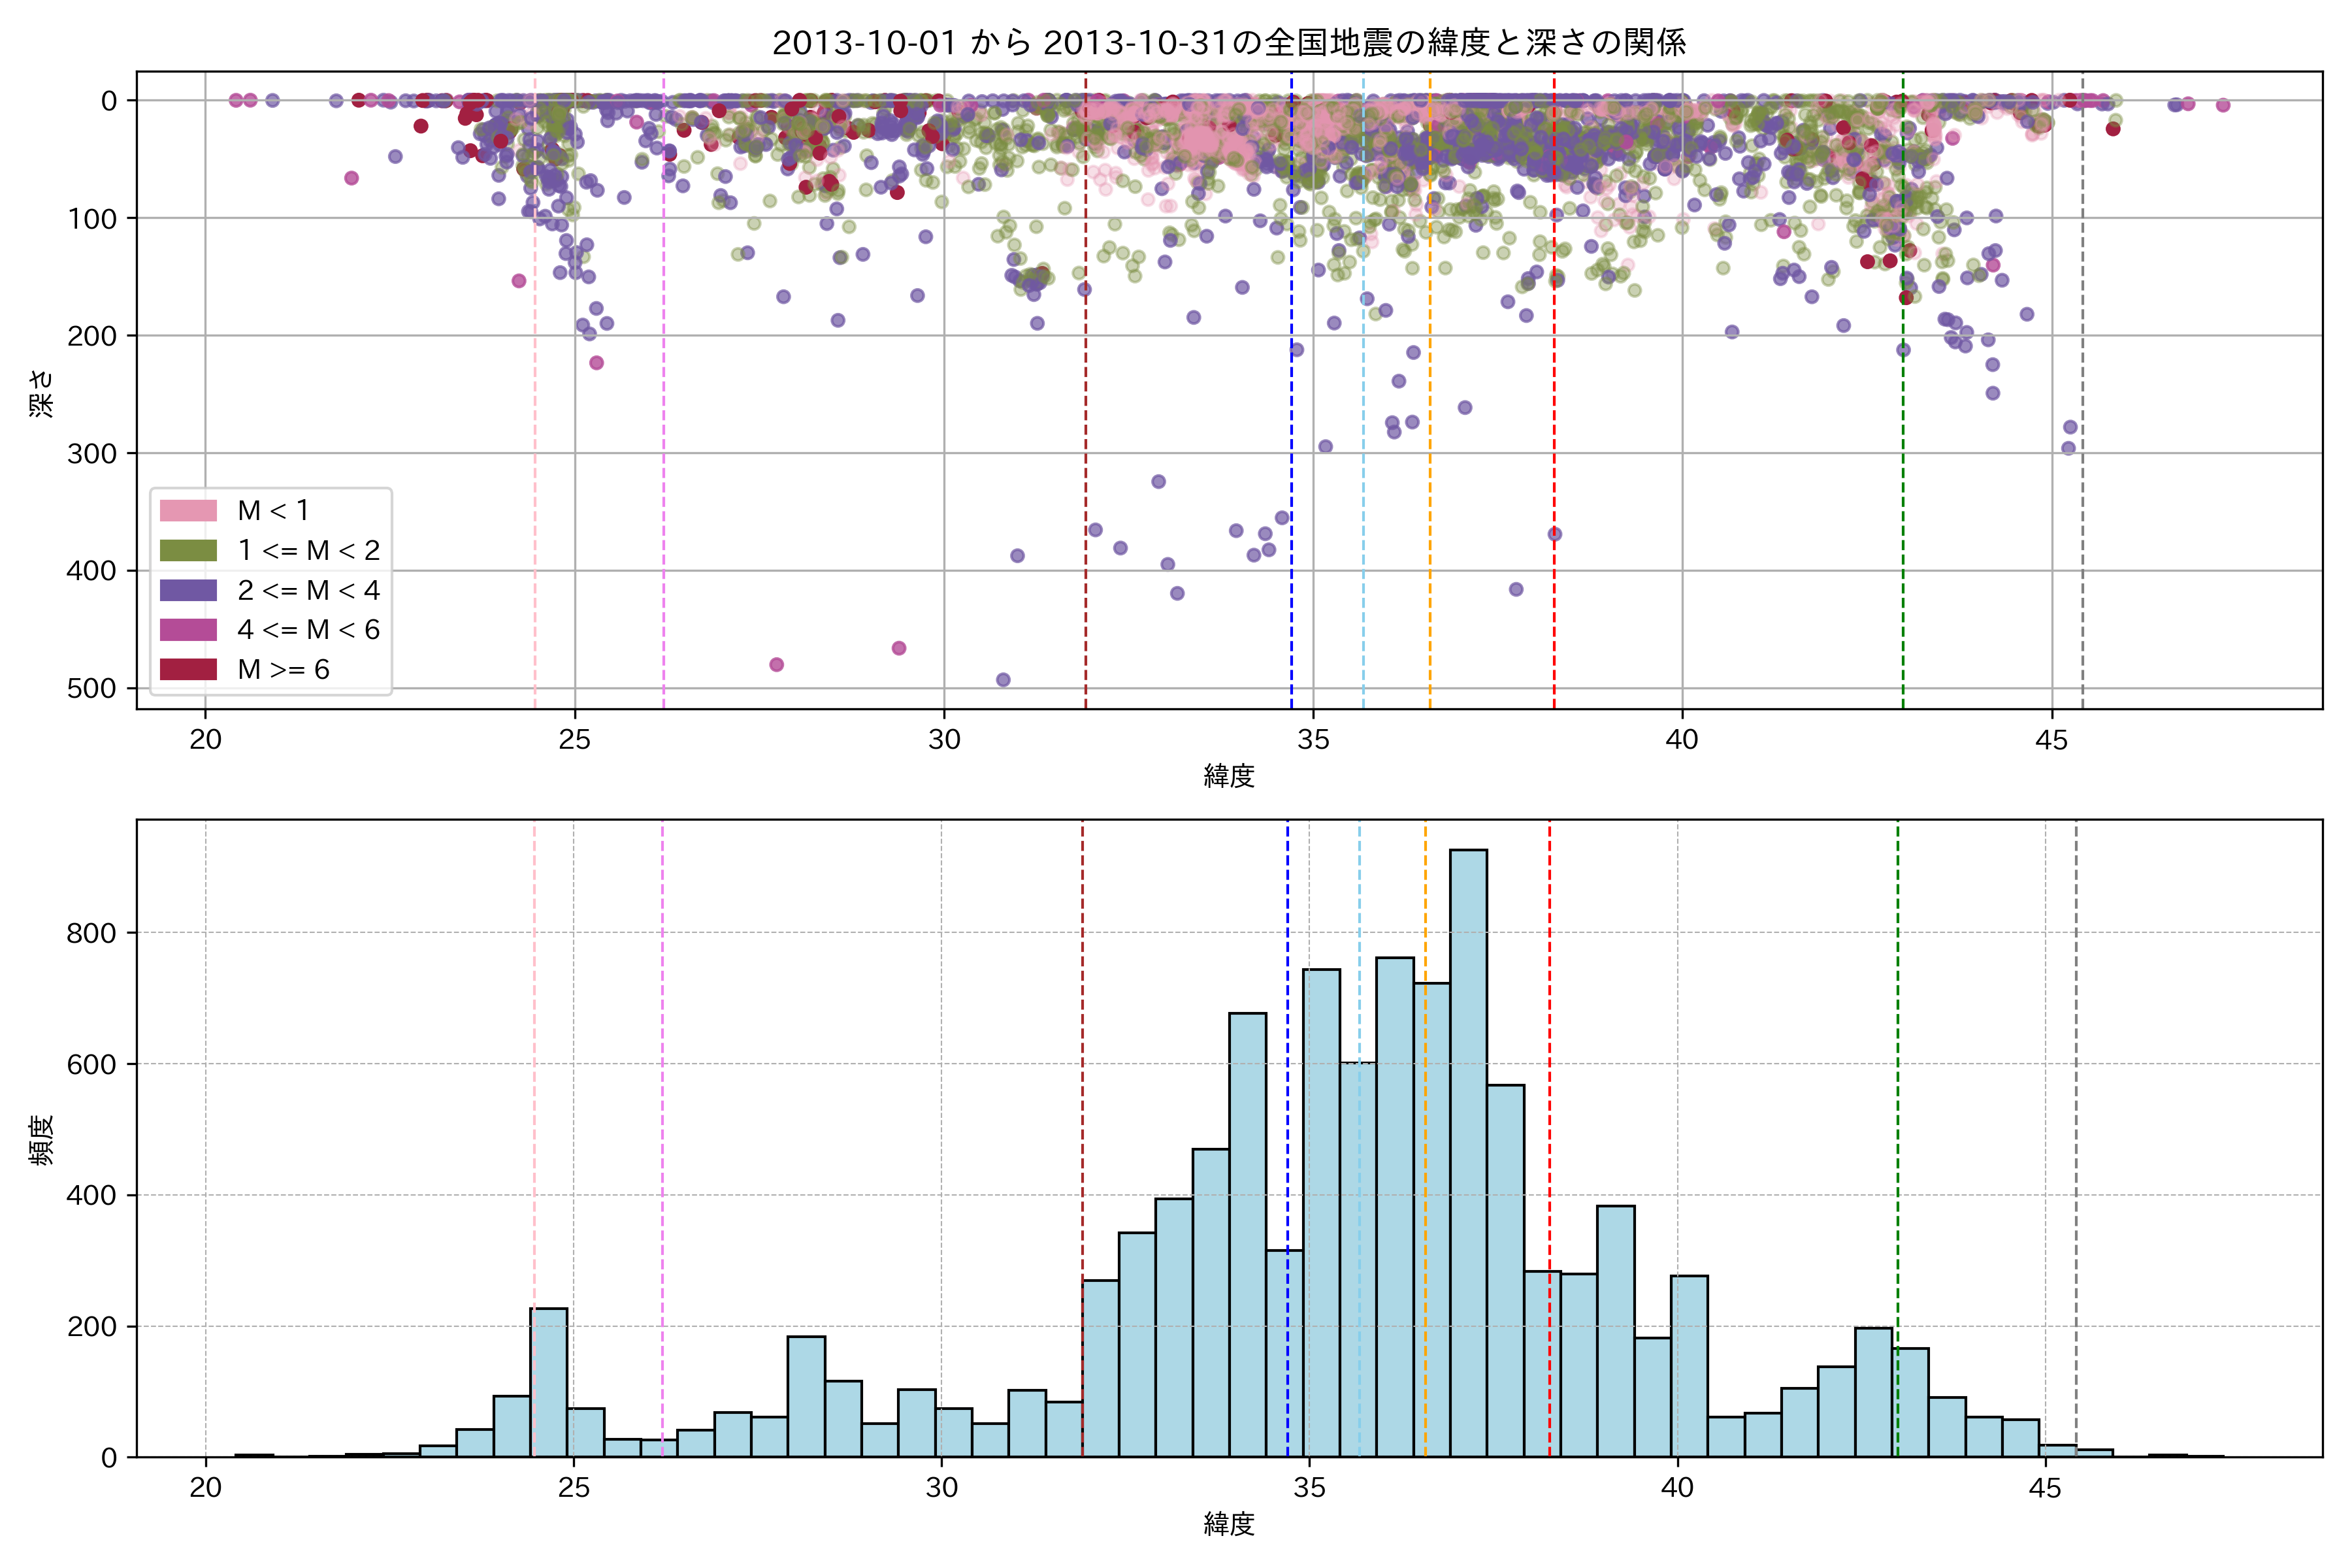This screenshot has width=2352, height=1568.
Task: Click the 500 depth tick label
Action: [93, 688]
